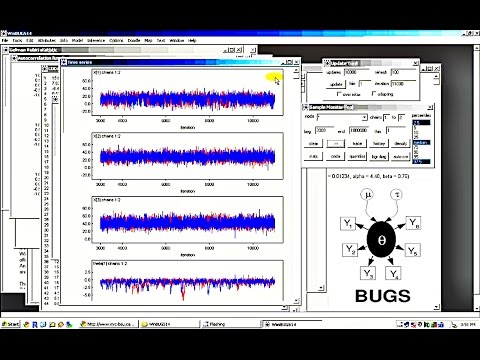This screenshot has width=480, height=360.
Task: Click the history button
Action: pyautogui.click(x=379, y=144)
